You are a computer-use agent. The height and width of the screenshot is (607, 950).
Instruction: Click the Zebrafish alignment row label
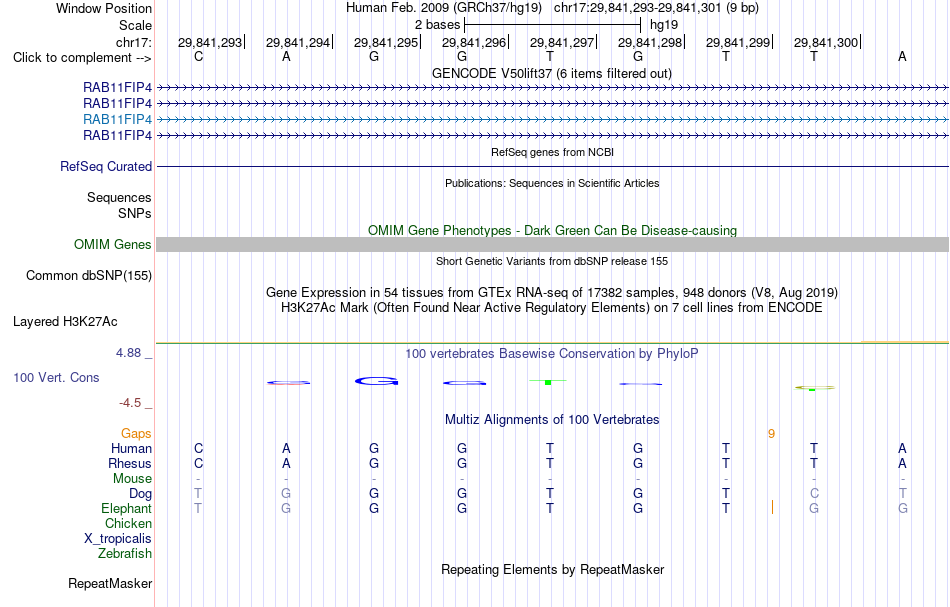pyautogui.click(x=125, y=554)
